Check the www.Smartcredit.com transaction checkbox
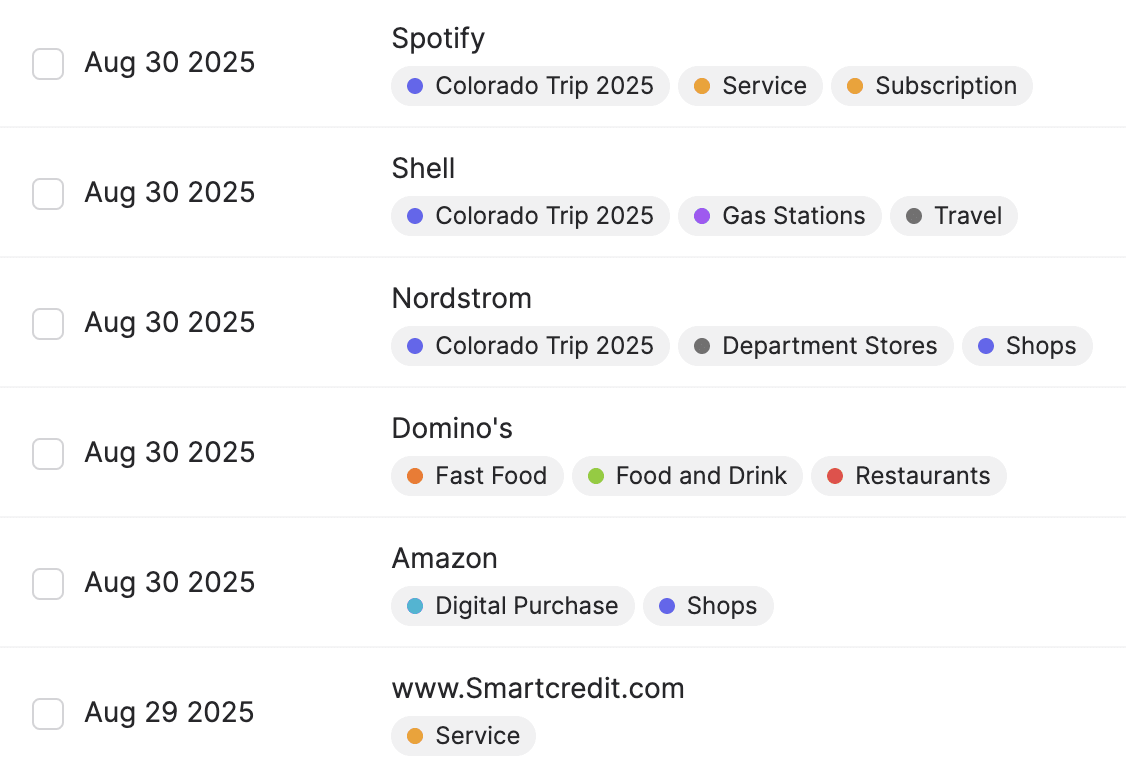 (x=48, y=714)
